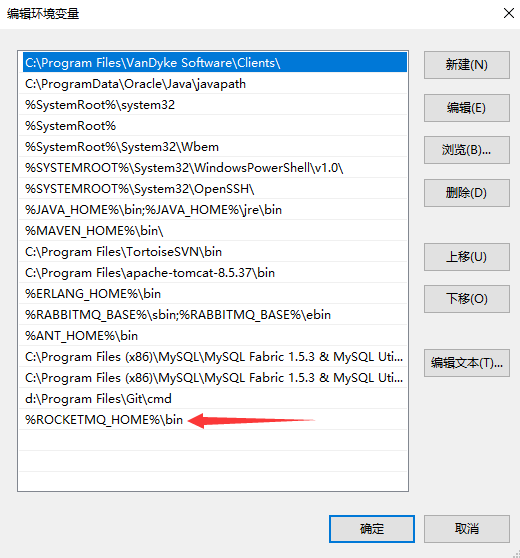
Task: Select the d:\Program Files\Git\cmd entry
Action: coord(213,399)
